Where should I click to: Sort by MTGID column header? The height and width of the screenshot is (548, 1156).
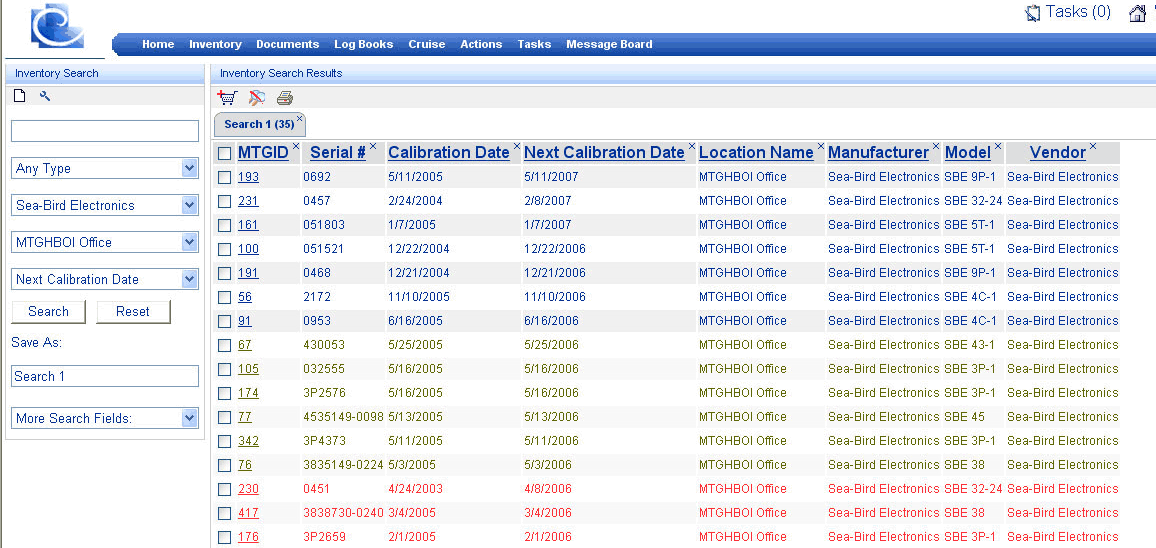pyautogui.click(x=263, y=153)
